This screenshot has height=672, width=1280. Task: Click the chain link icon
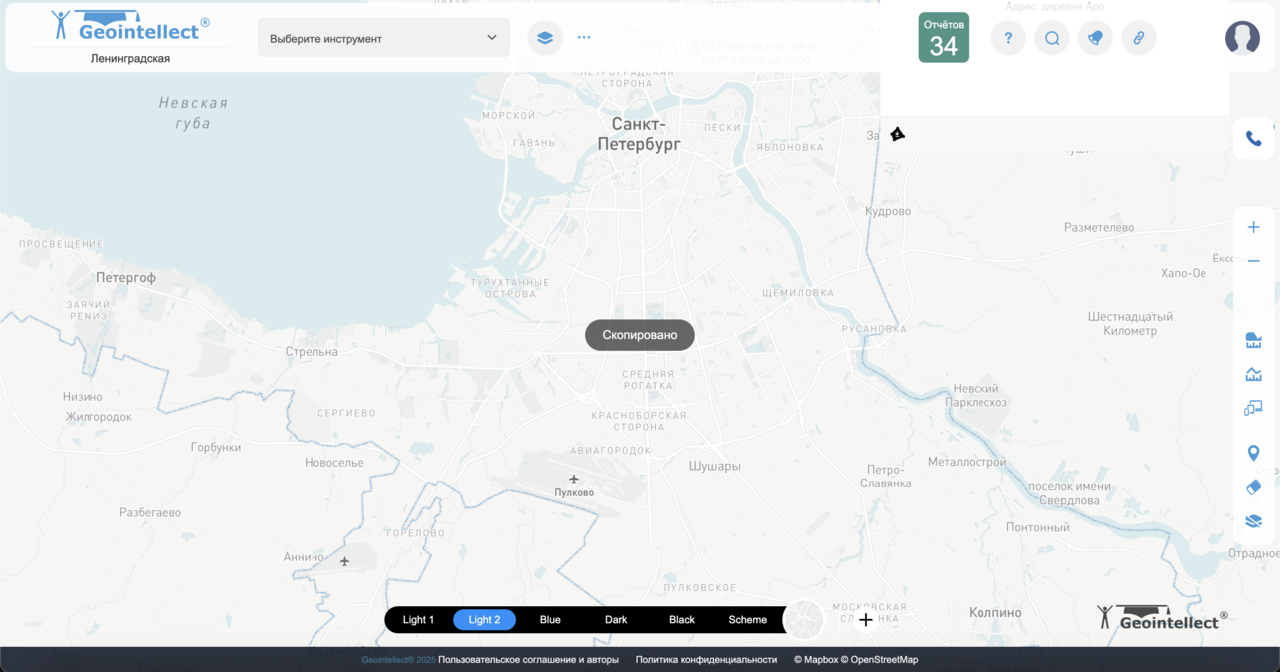tap(1139, 39)
